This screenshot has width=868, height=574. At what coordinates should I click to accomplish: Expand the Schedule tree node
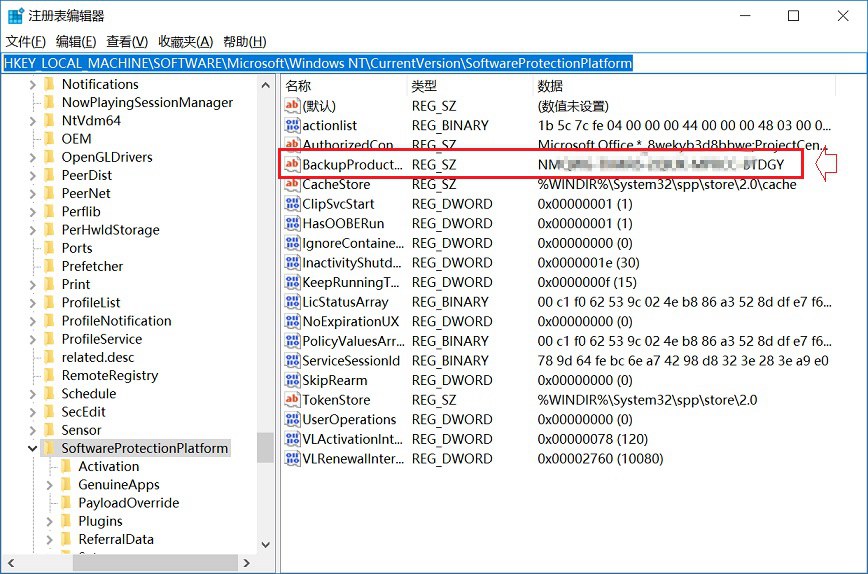[x=33, y=394]
